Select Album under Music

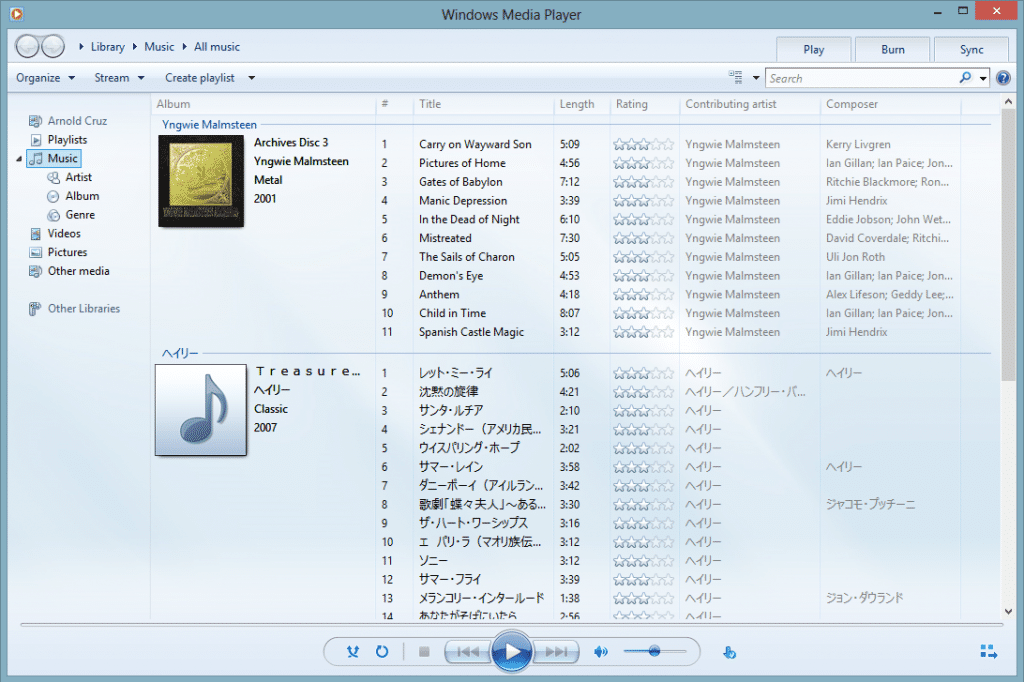pos(73,196)
